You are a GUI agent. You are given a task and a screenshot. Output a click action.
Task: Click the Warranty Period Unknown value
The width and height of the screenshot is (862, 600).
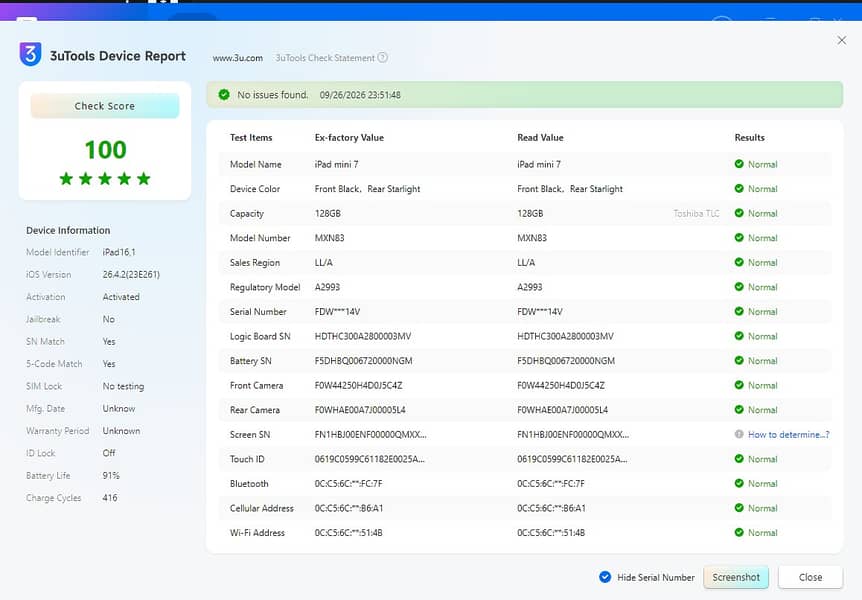pos(121,431)
